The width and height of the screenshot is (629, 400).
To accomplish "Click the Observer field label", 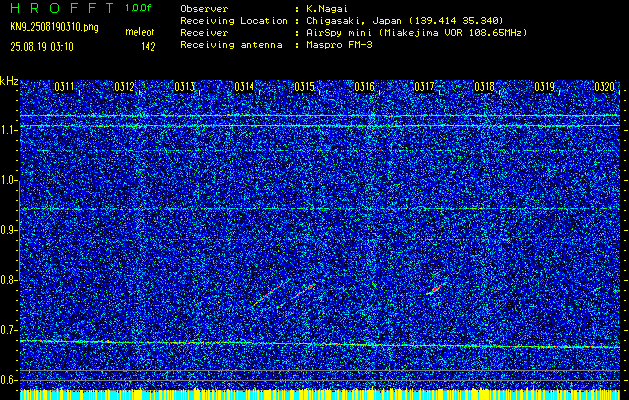I will point(204,9).
